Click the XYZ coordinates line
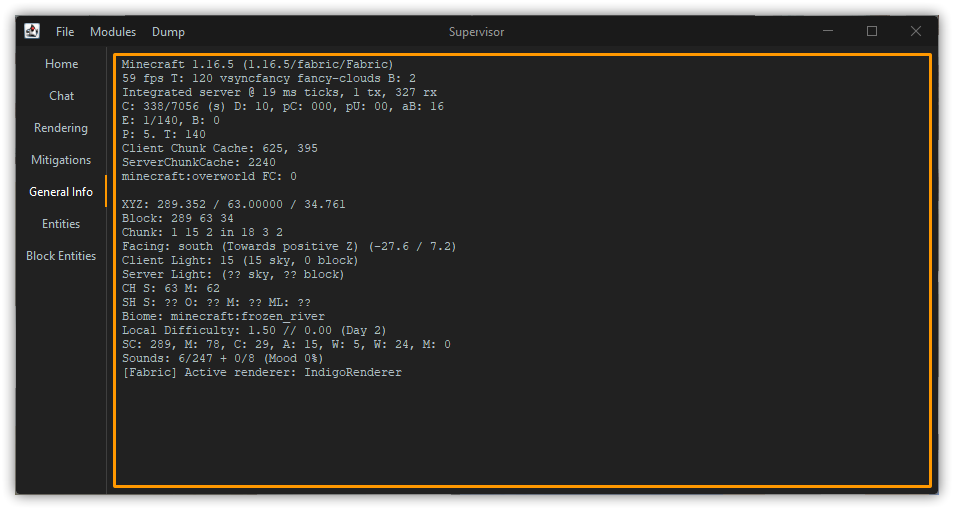Image resolution: width=954 pixels, height=510 pixels. pyautogui.click(x=233, y=204)
